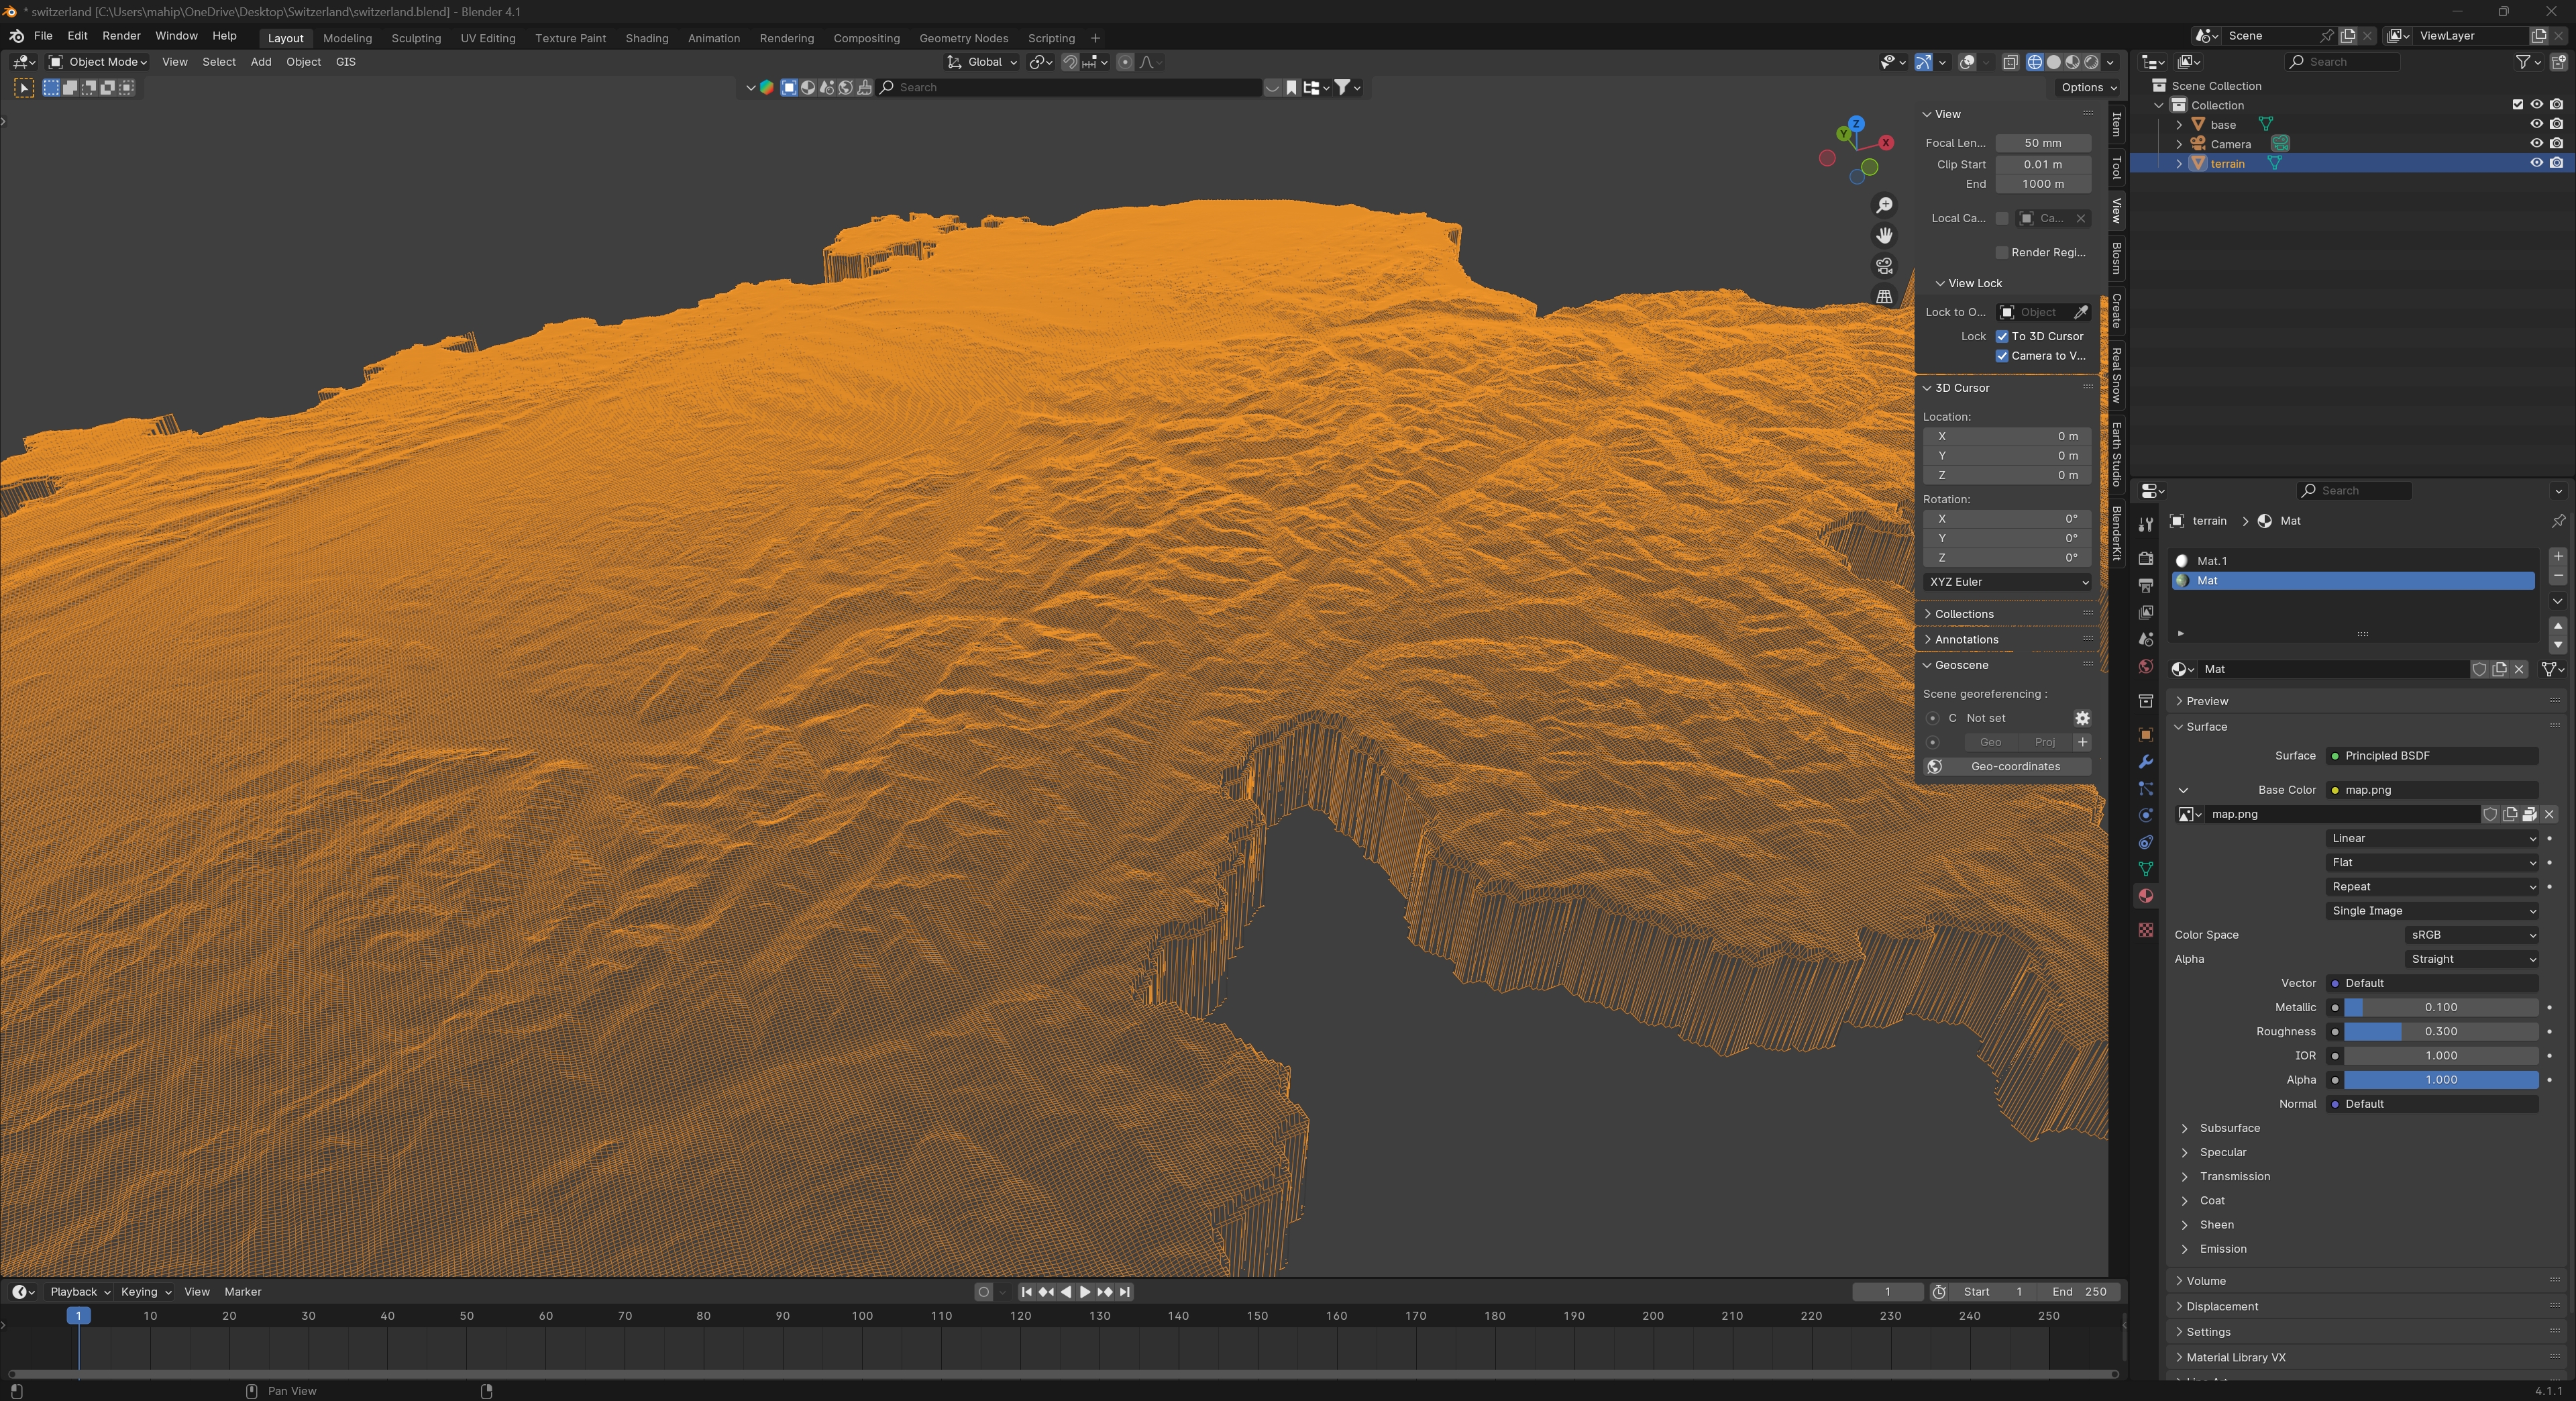
Task: Uncheck Lock To 3D Cursor checkbox
Action: point(2002,337)
